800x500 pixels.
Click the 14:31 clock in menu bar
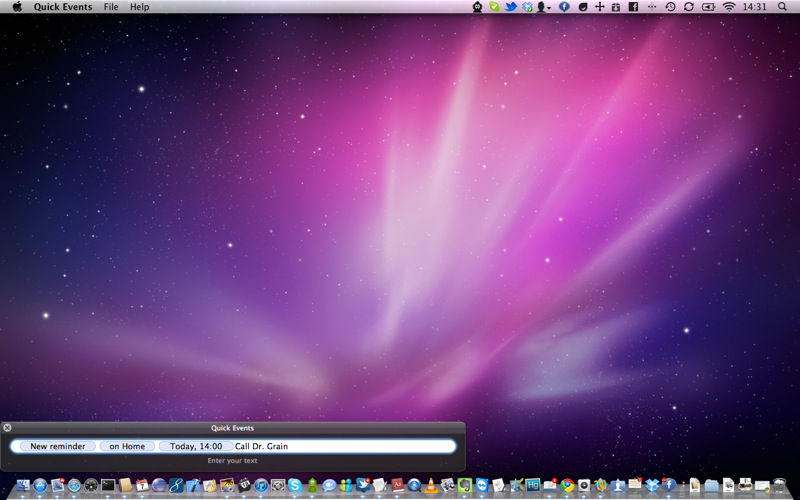755,7
